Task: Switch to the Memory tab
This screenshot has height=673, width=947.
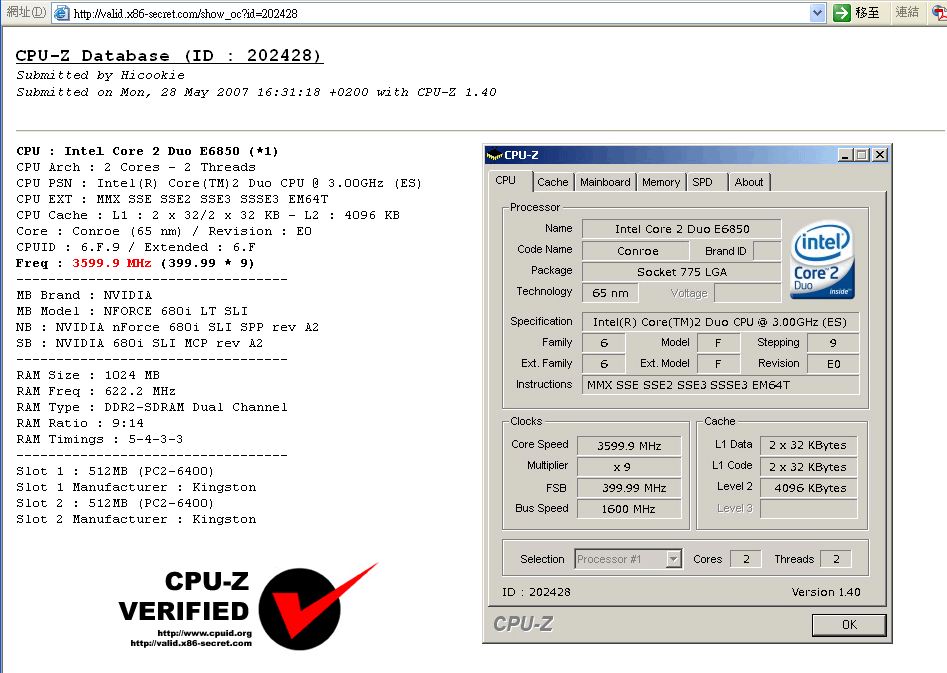Action: pyautogui.click(x=661, y=182)
